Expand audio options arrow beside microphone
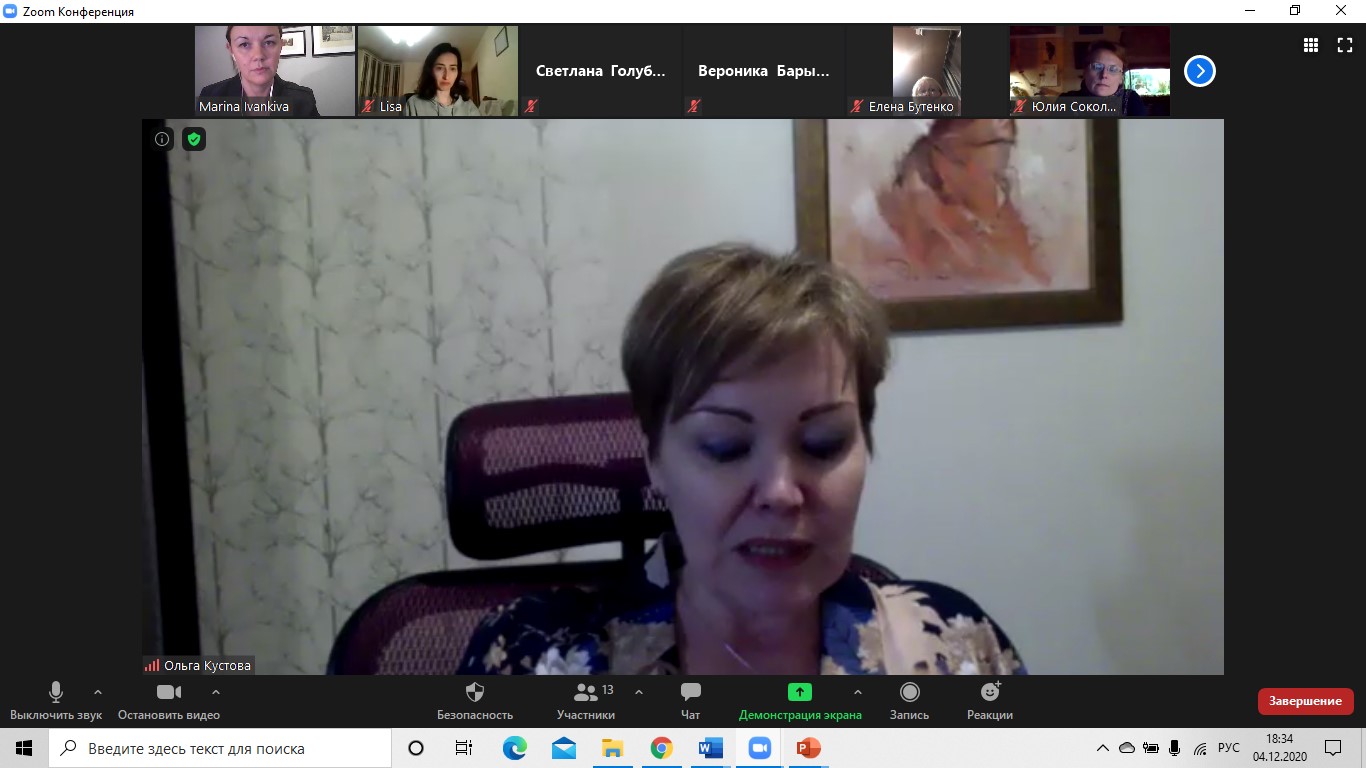Viewport: 1366px width, 768px height. pyautogui.click(x=97, y=692)
